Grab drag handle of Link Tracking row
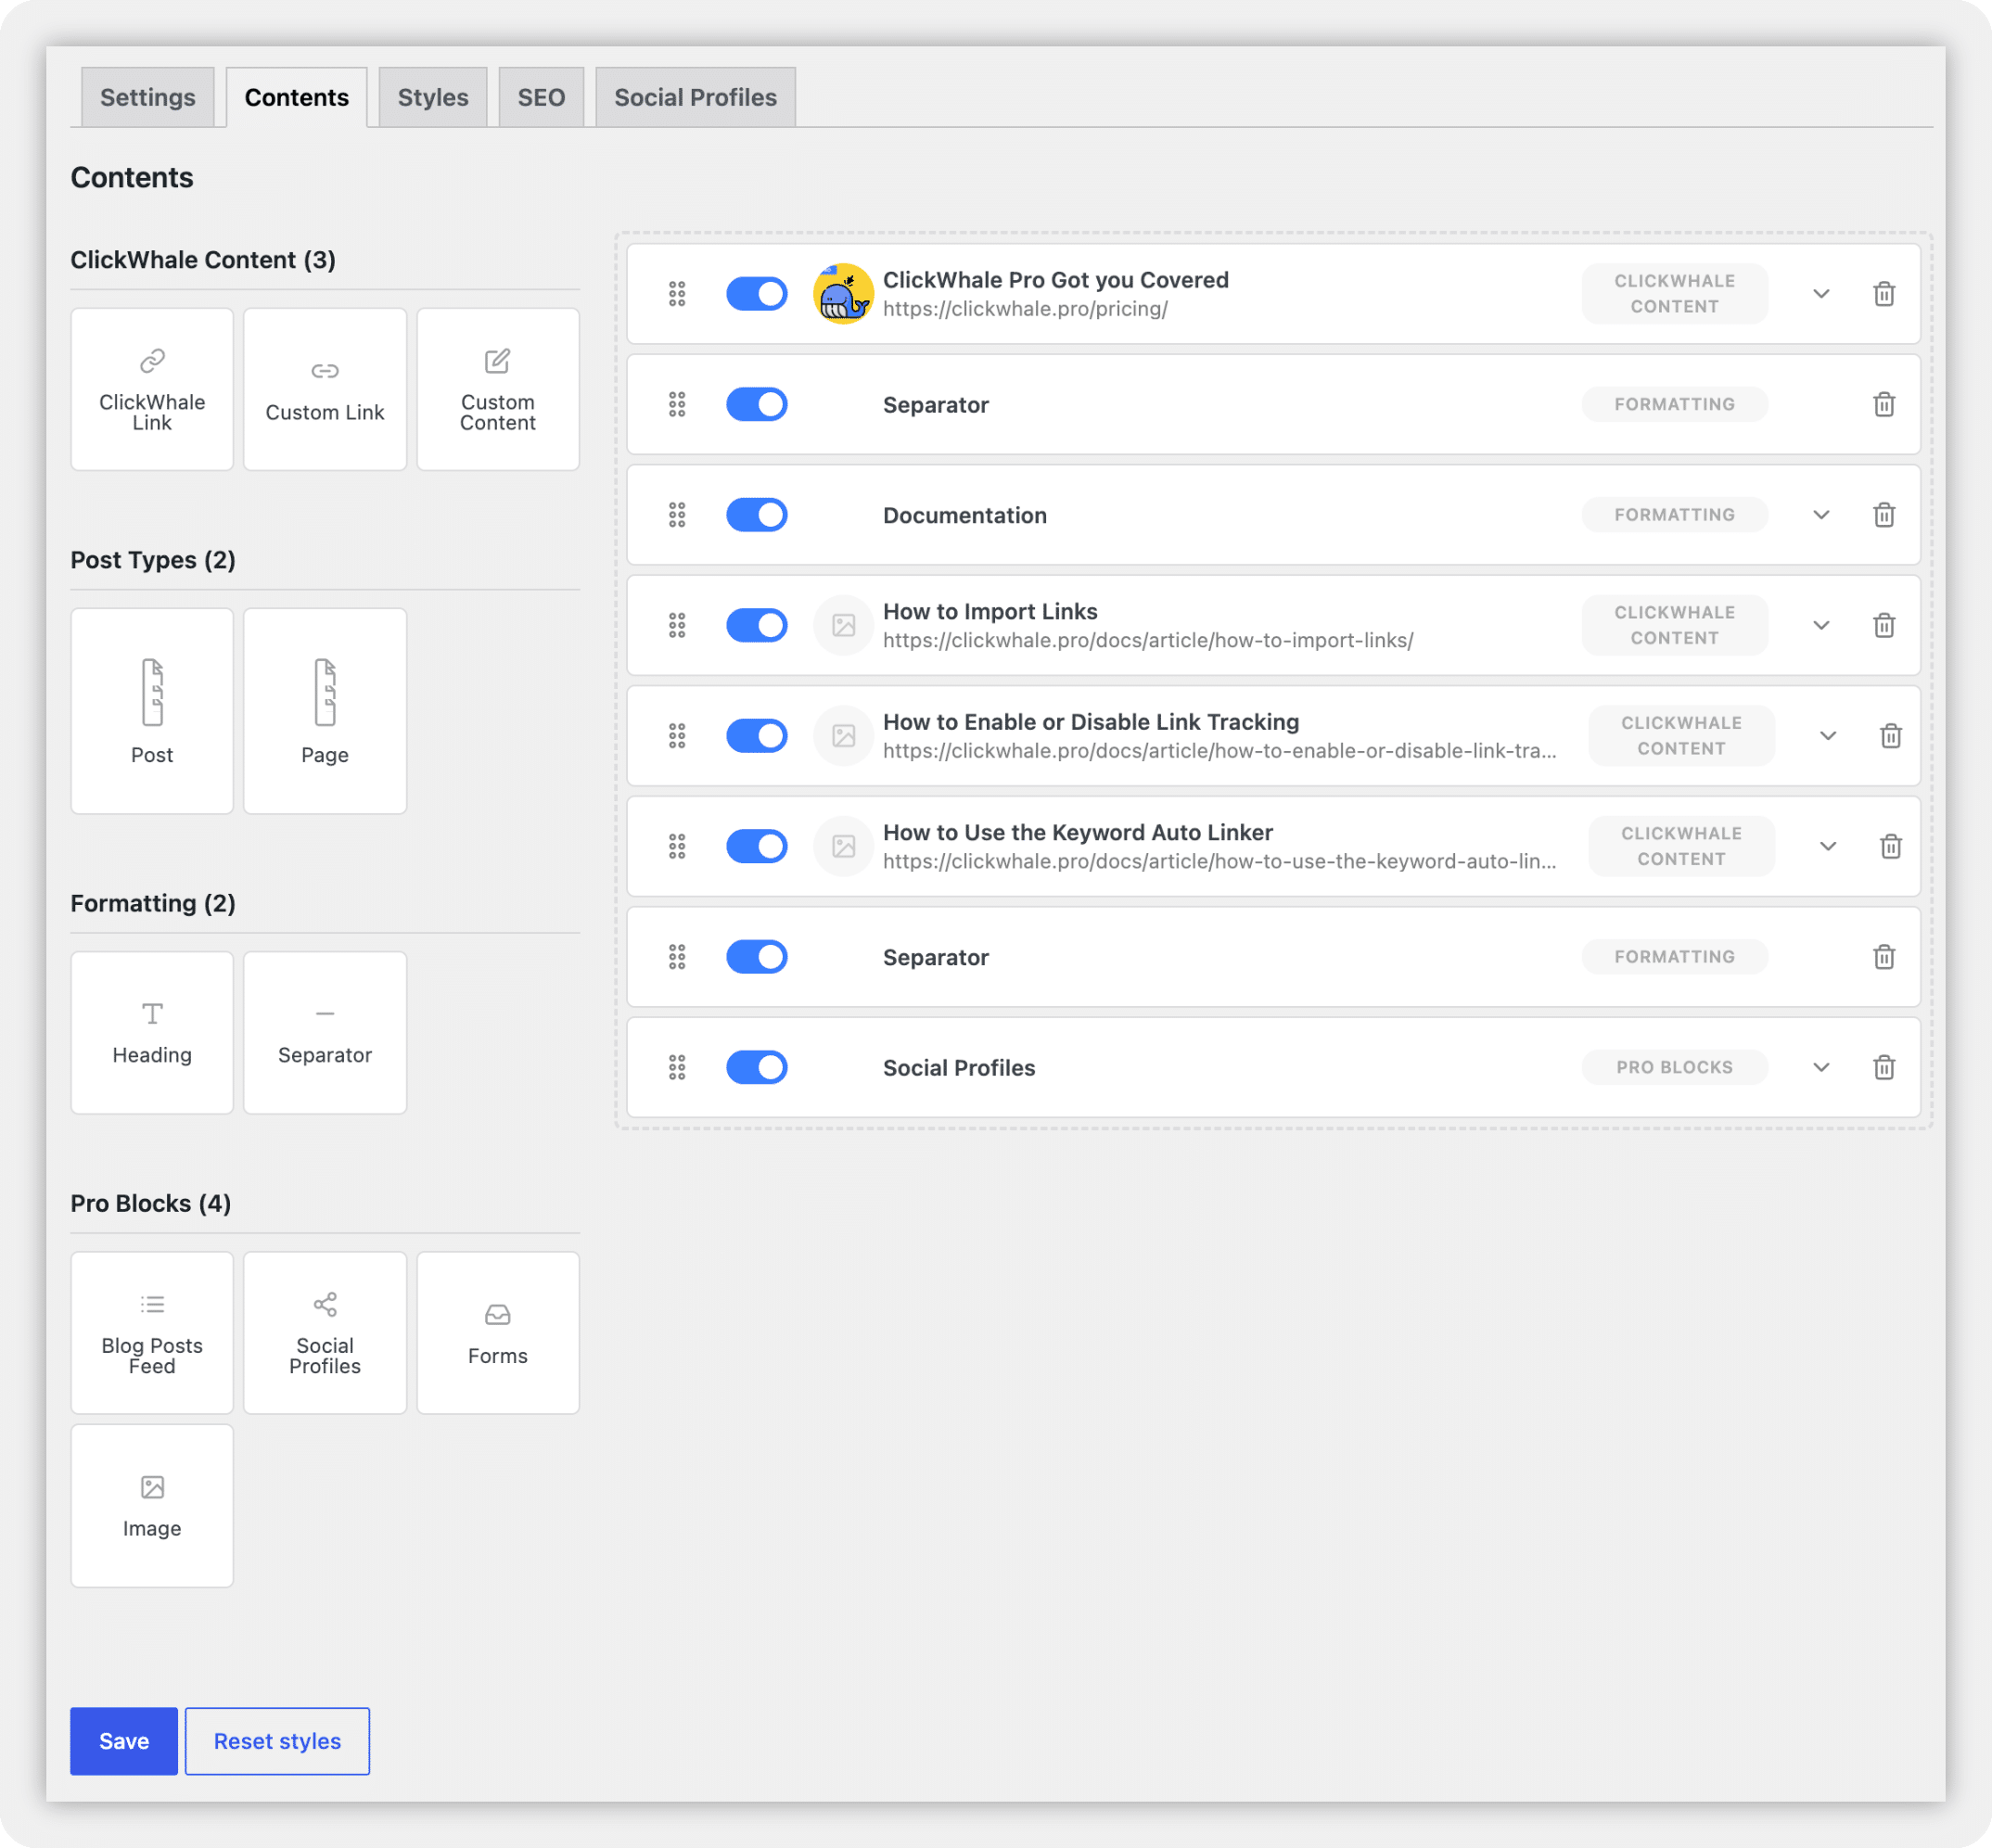Viewport: 1992px width, 1848px height. pos(677,736)
